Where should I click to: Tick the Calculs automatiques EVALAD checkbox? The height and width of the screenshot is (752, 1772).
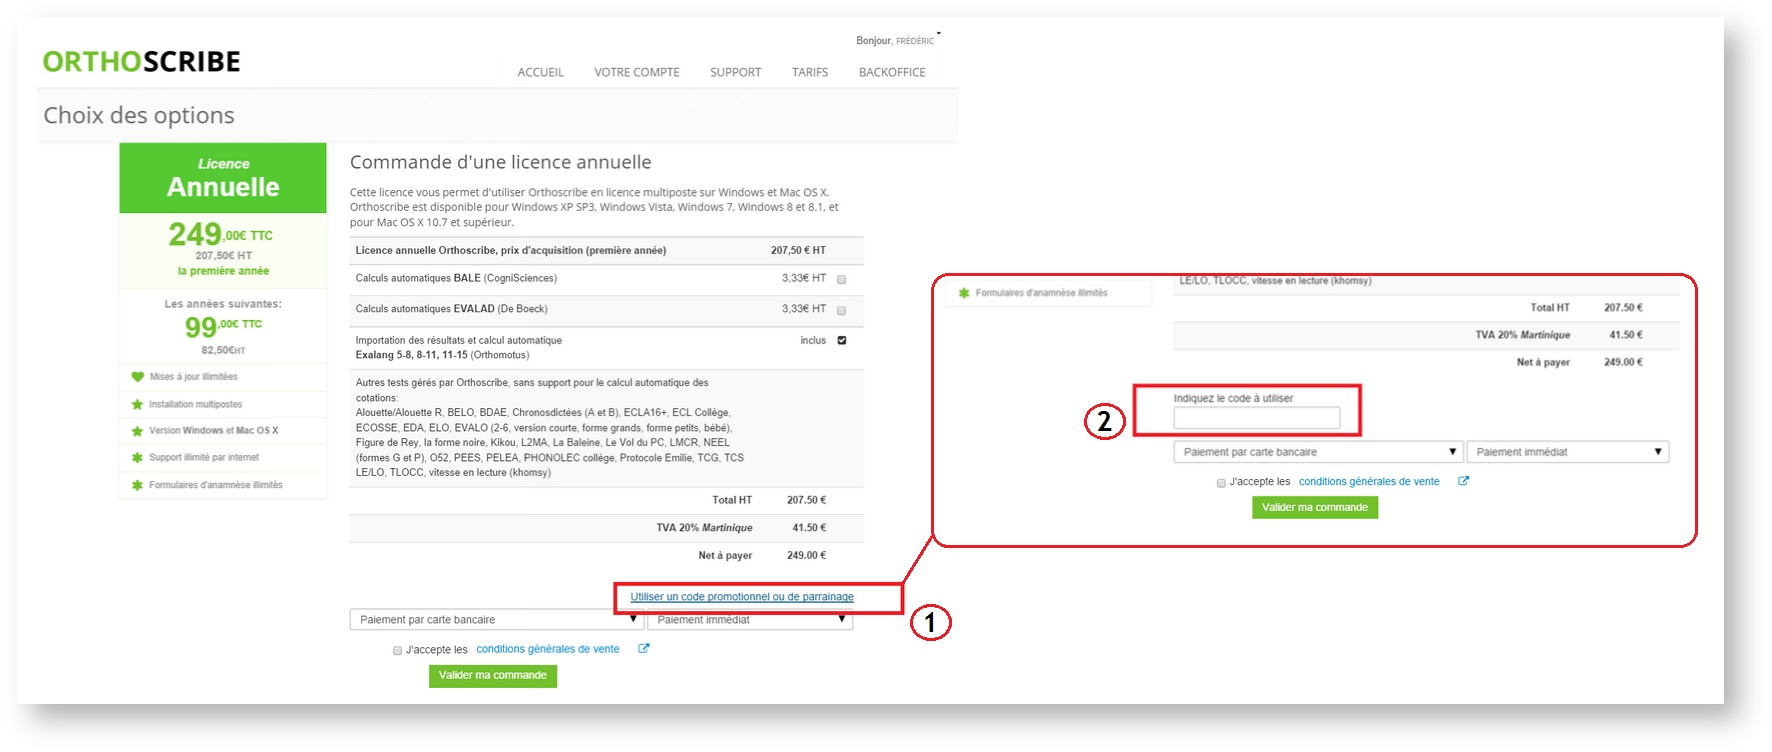tap(841, 310)
